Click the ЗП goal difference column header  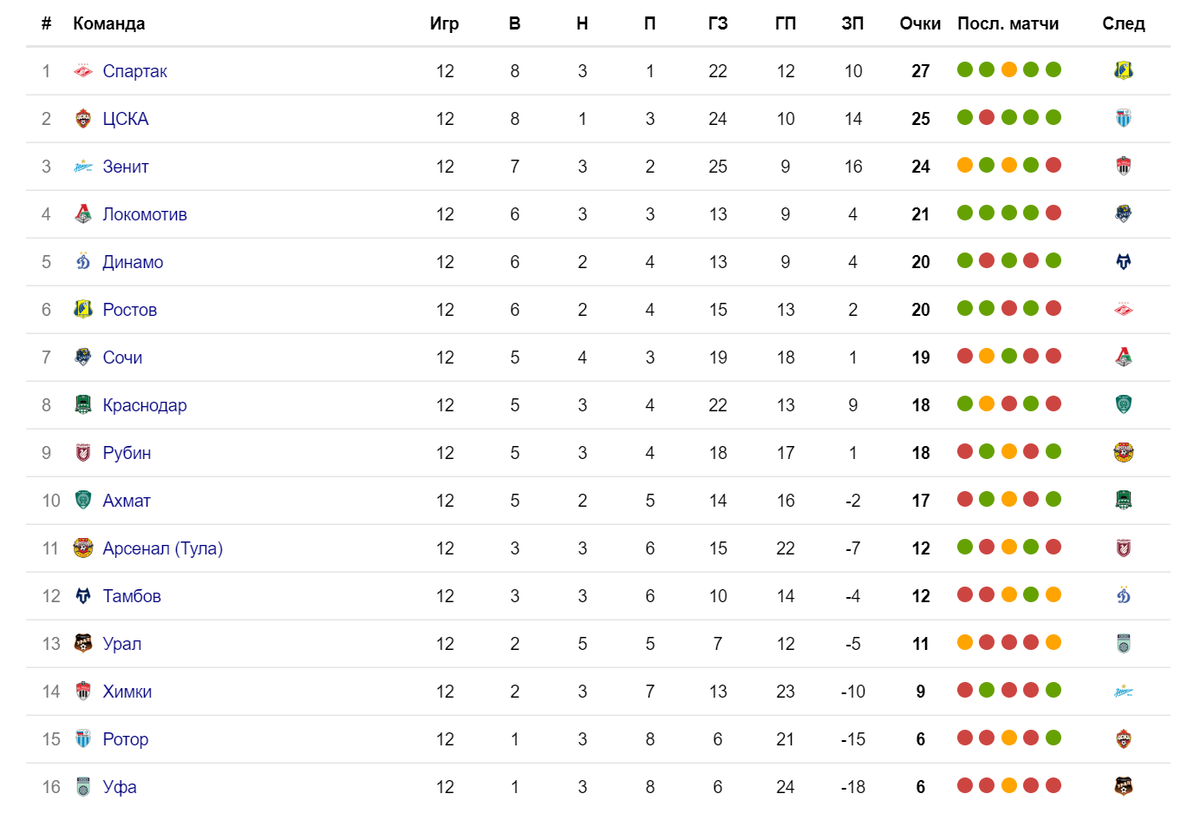(853, 24)
